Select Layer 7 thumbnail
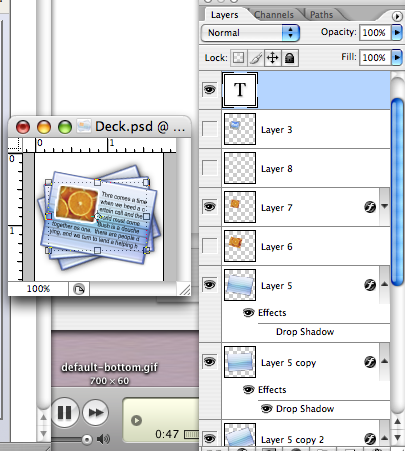The width and height of the screenshot is (405, 451). point(240,207)
